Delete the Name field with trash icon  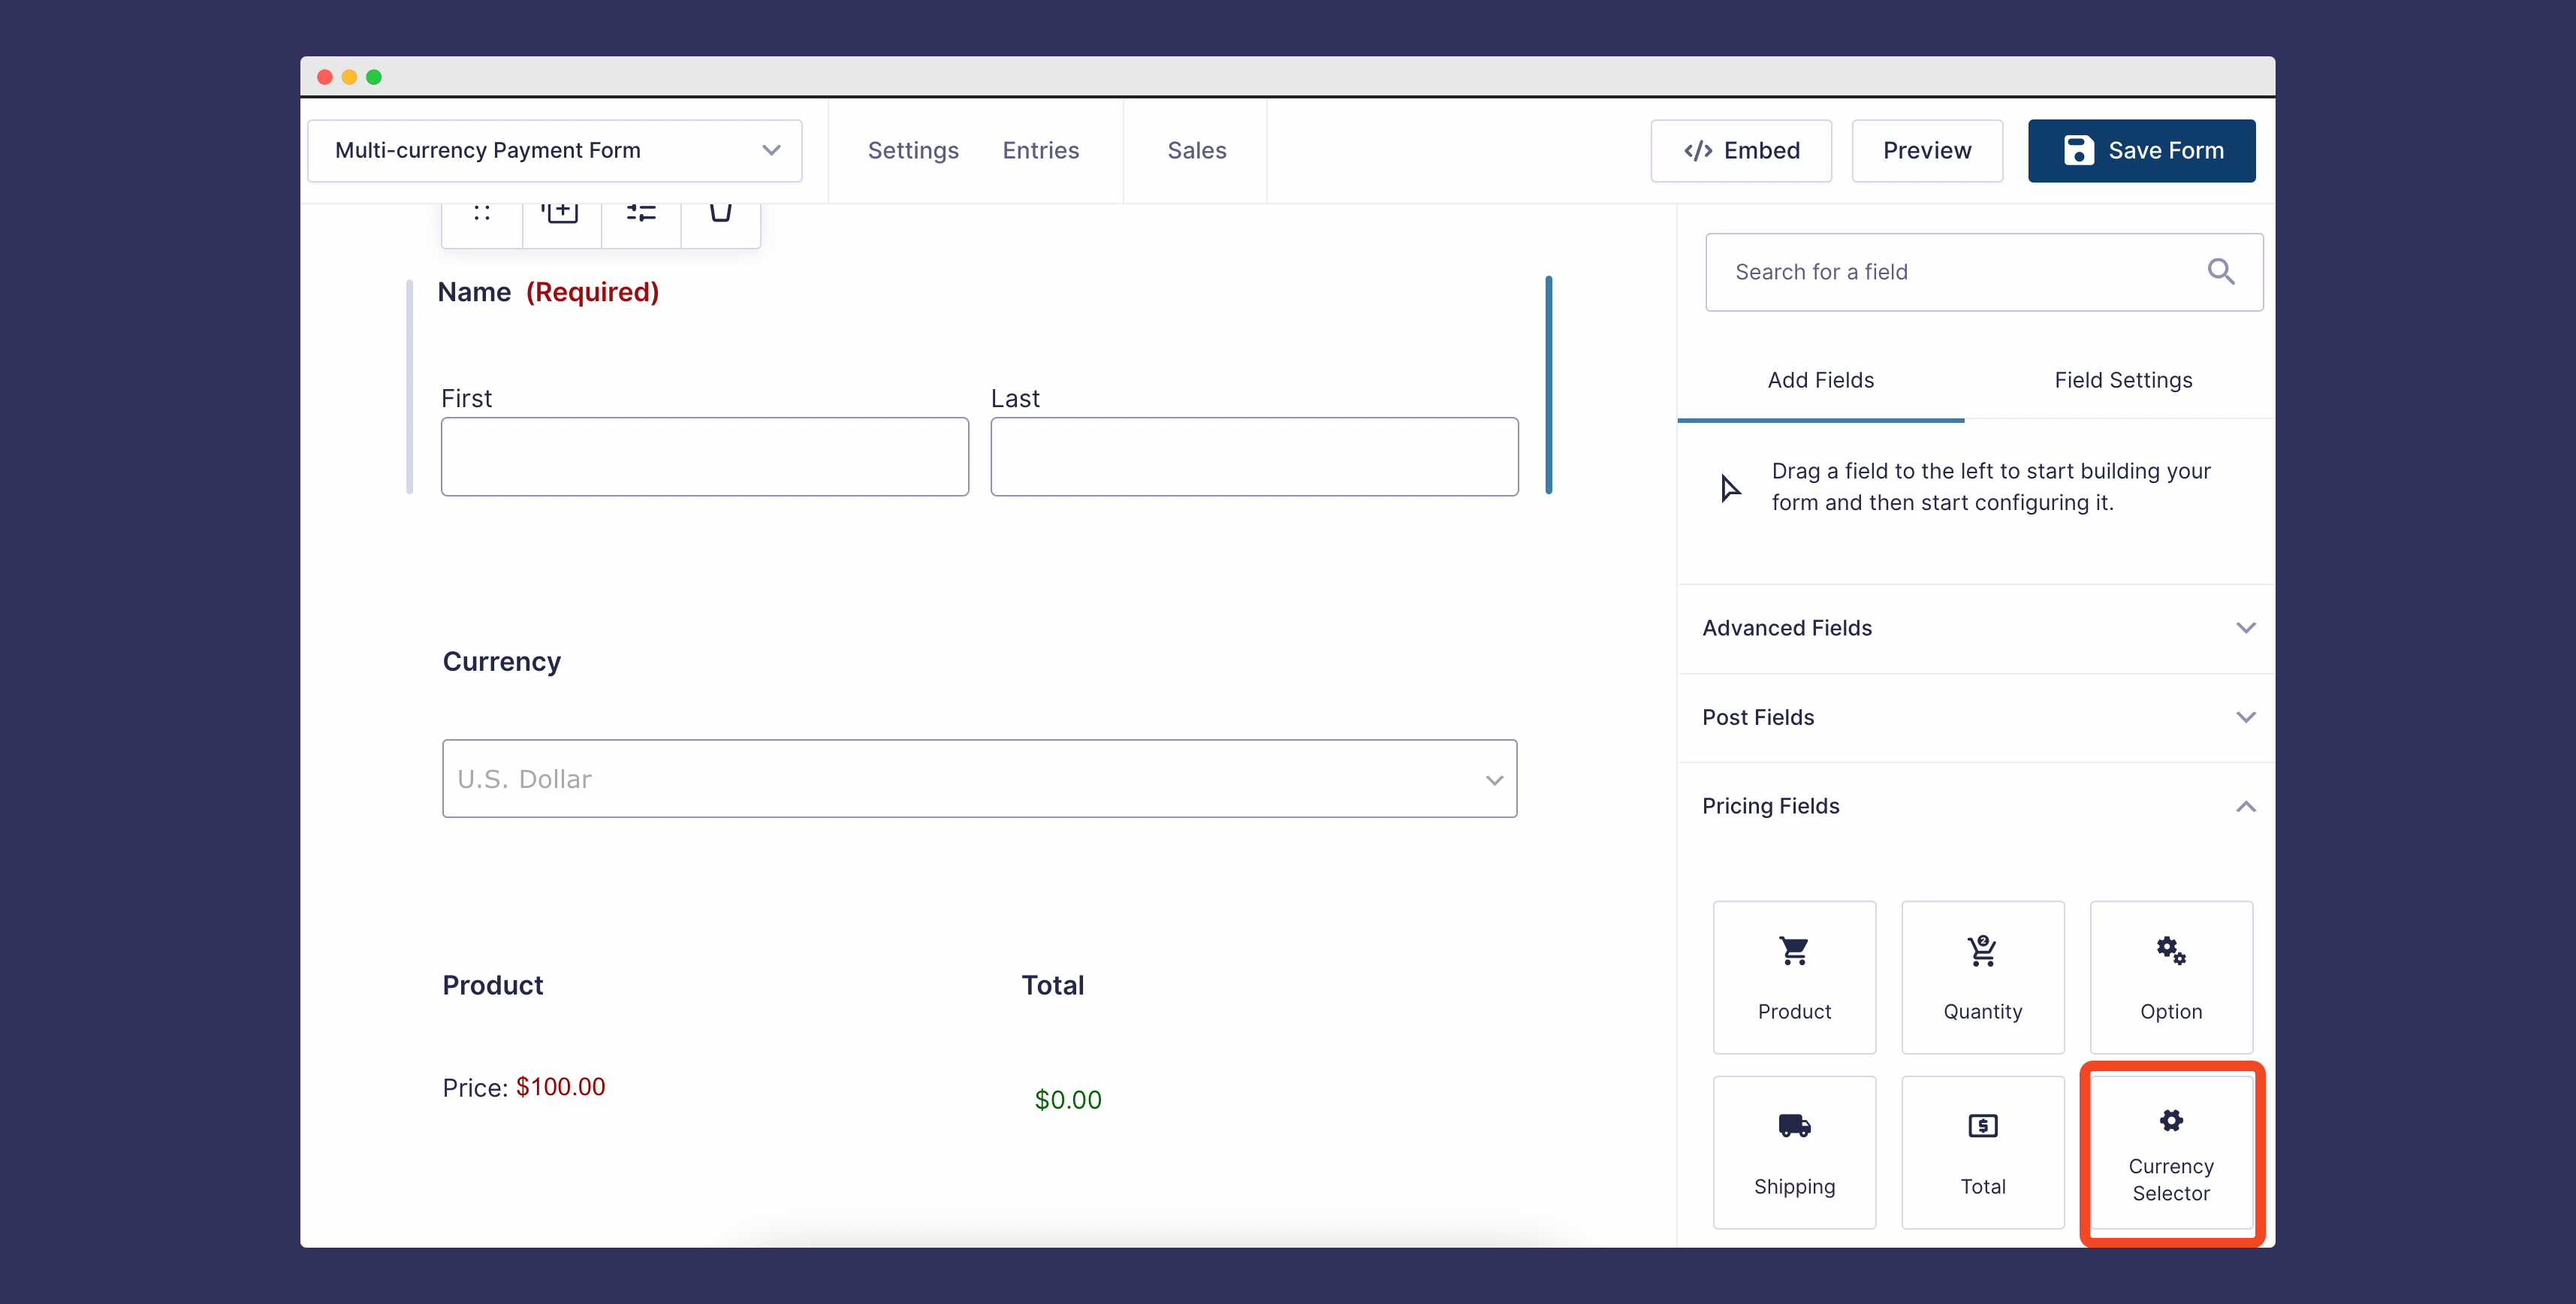click(x=720, y=211)
